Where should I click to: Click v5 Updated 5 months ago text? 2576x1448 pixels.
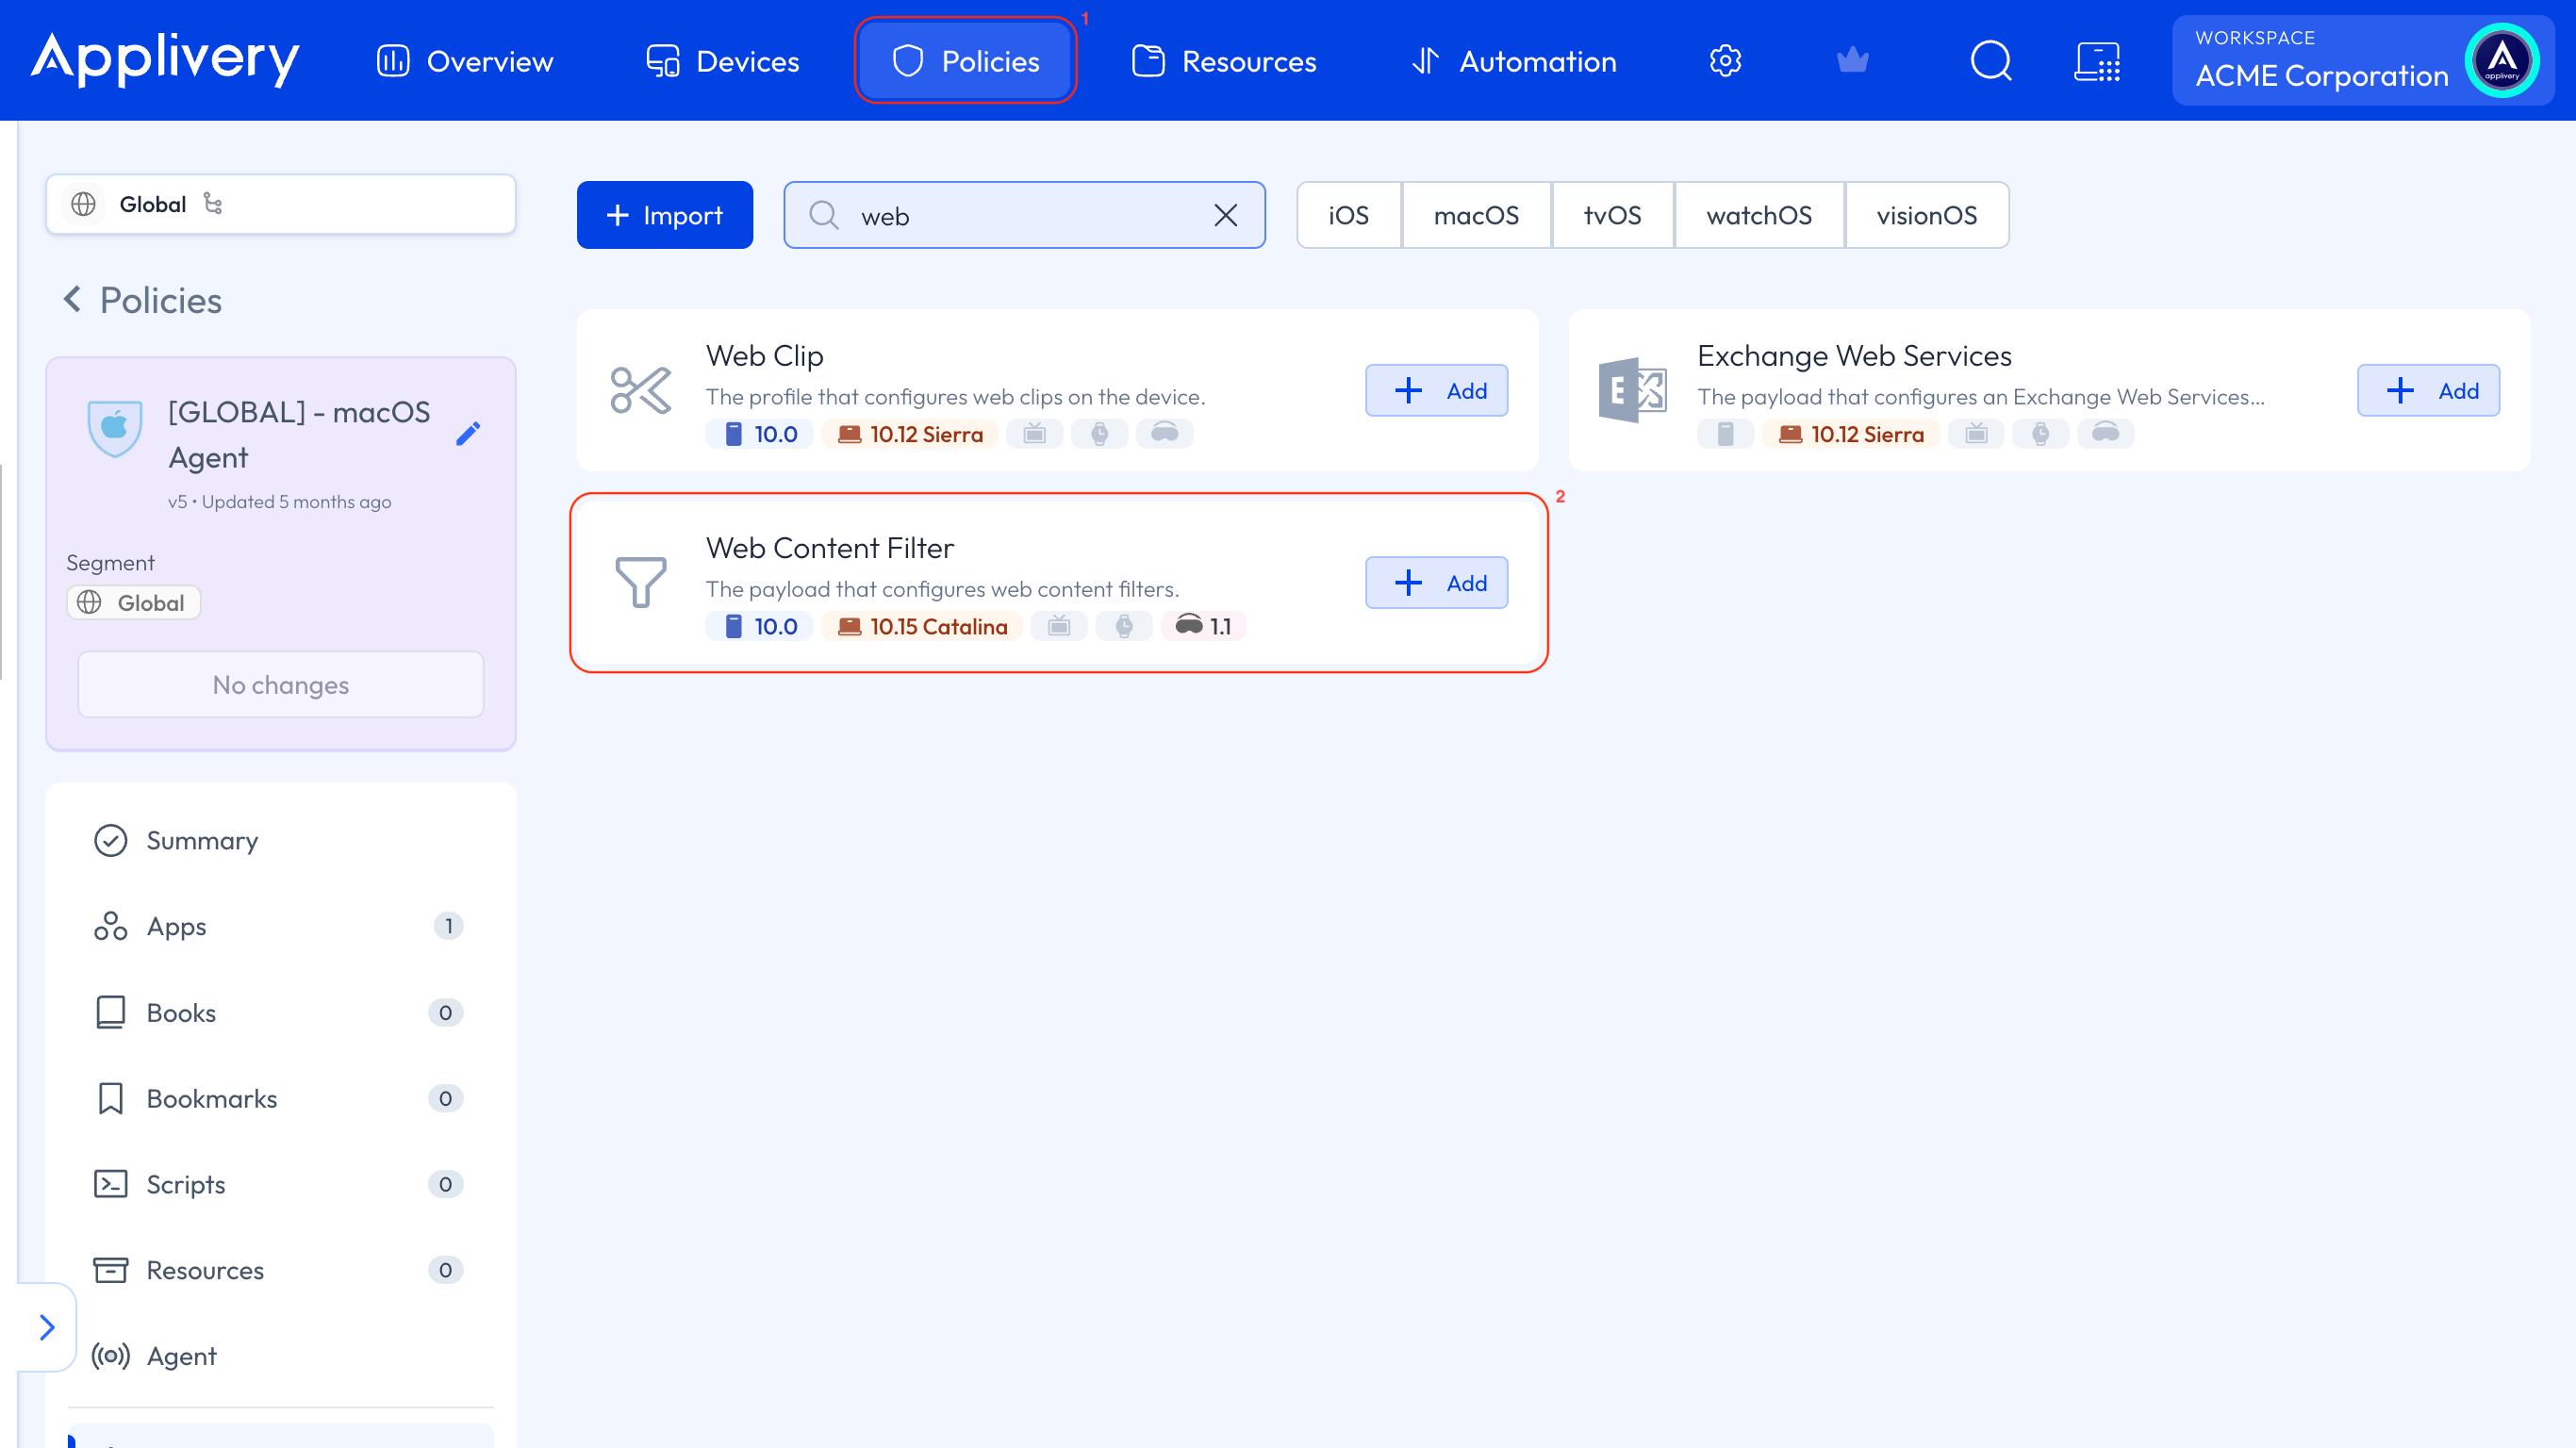[280, 502]
